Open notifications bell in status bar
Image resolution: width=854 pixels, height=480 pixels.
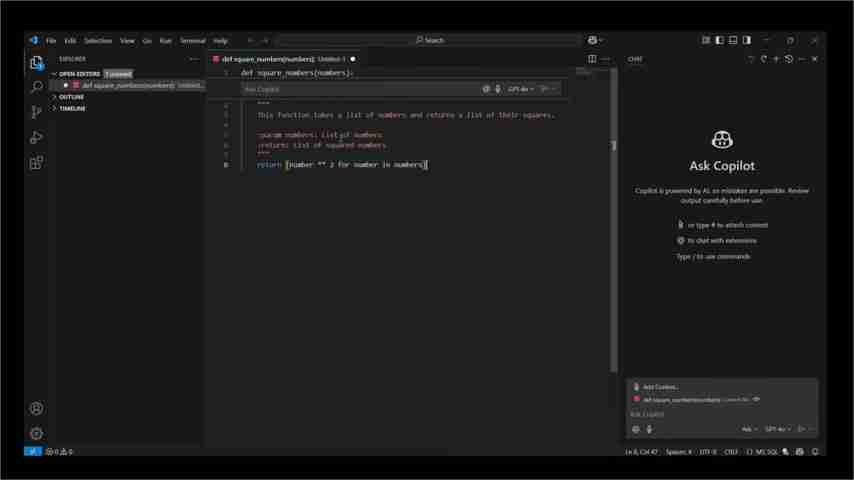pyautogui.click(x=815, y=452)
